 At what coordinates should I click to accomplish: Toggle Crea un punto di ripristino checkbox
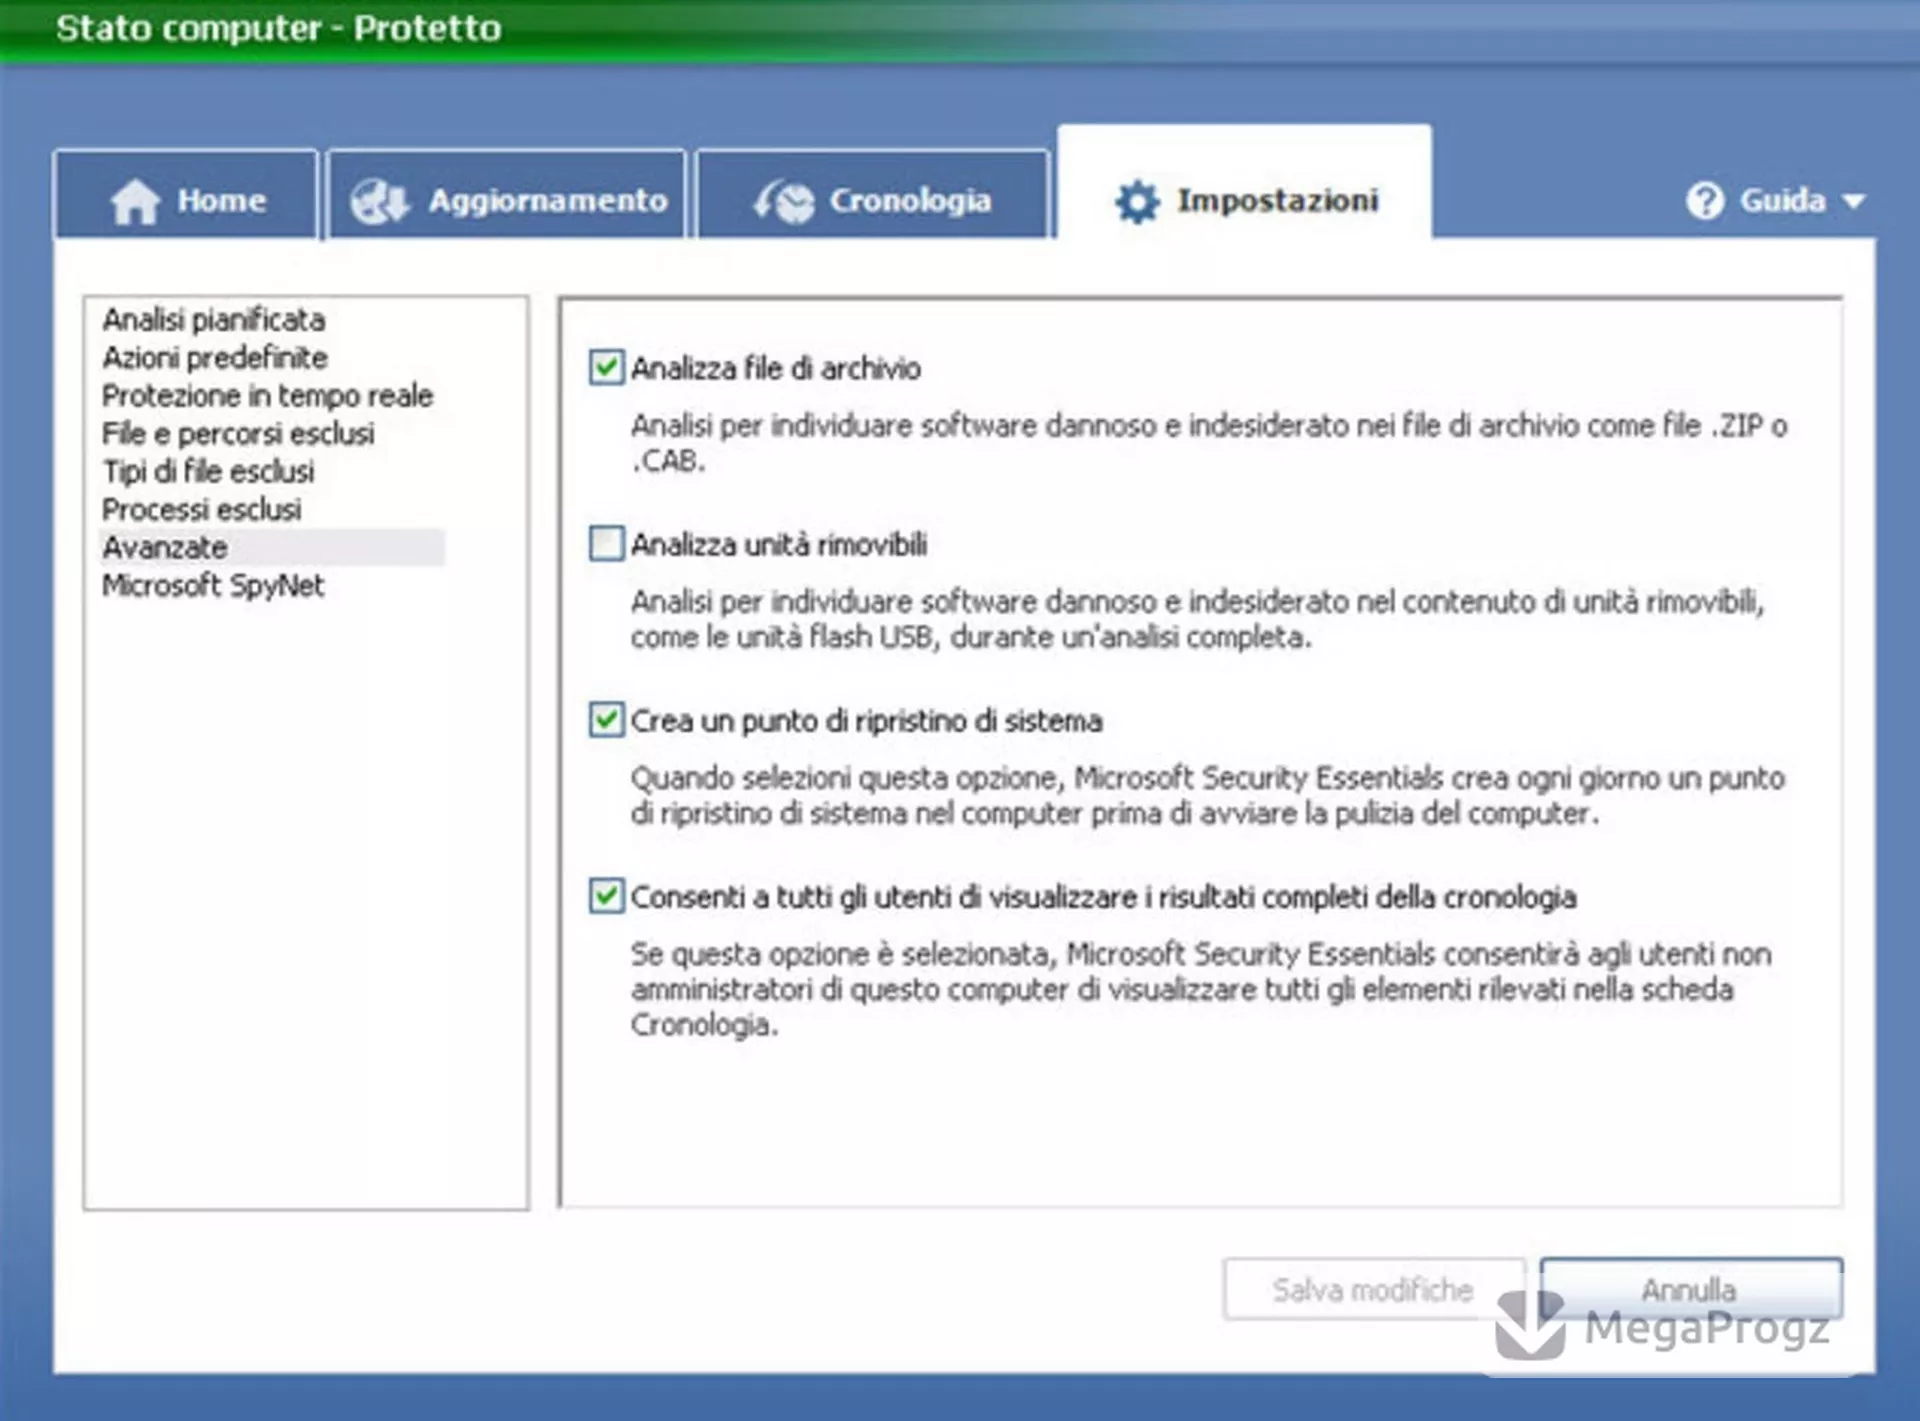(x=606, y=719)
